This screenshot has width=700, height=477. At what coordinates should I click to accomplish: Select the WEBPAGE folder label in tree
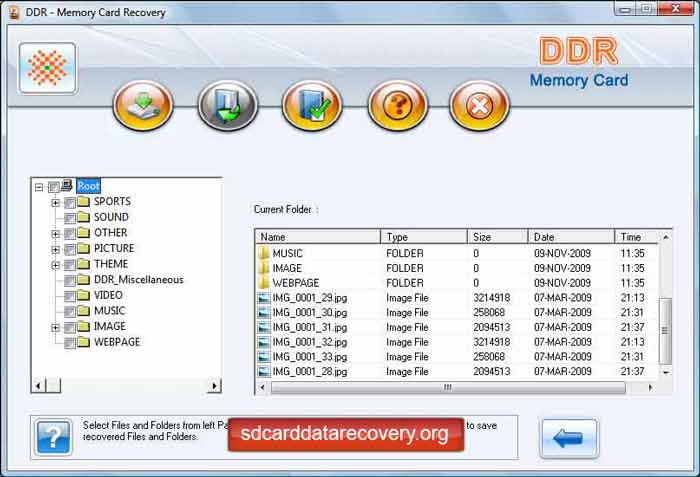coord(117,342)
